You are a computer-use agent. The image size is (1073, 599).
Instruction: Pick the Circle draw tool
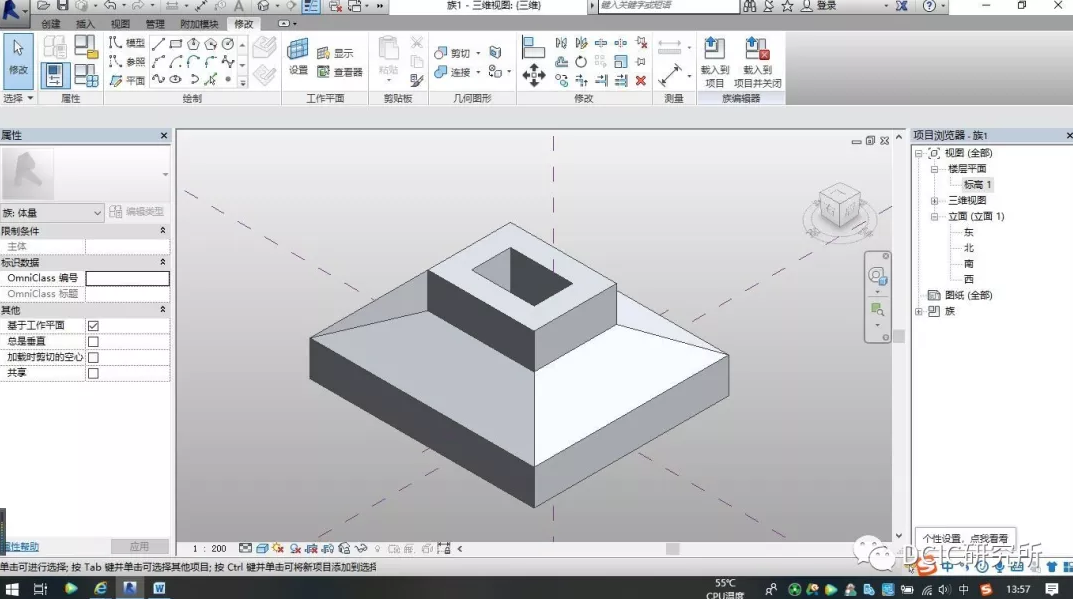(x=228, y=44)
